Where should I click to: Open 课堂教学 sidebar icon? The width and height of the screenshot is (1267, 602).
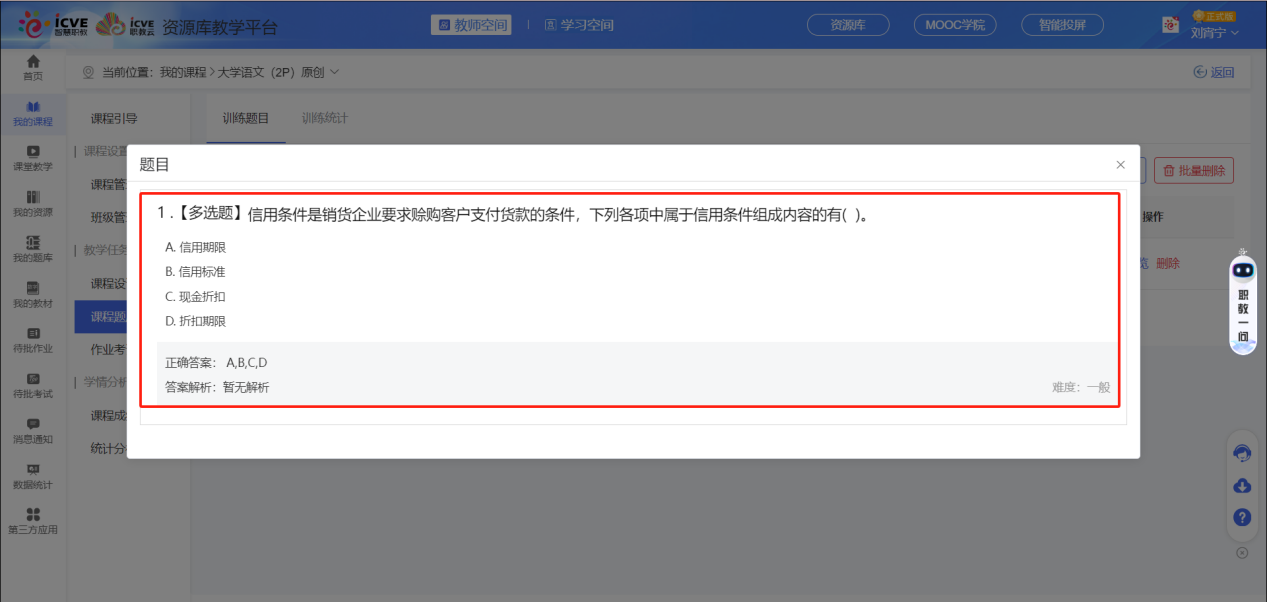click(x=33, y=158)
